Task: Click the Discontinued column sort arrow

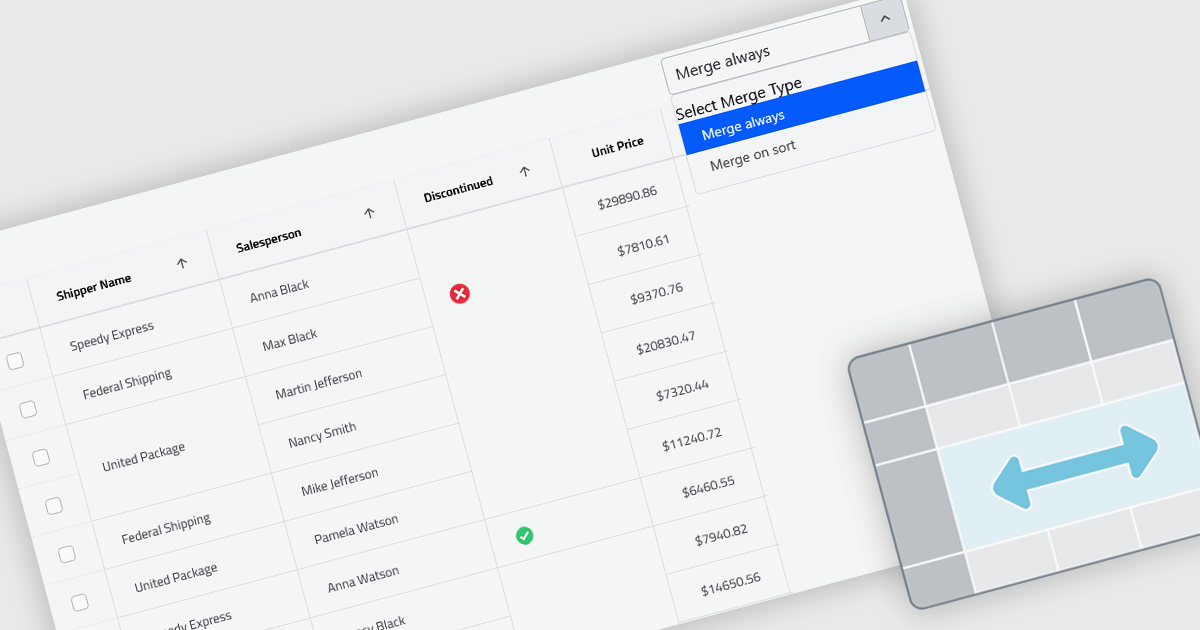Action: pos(524,172)
